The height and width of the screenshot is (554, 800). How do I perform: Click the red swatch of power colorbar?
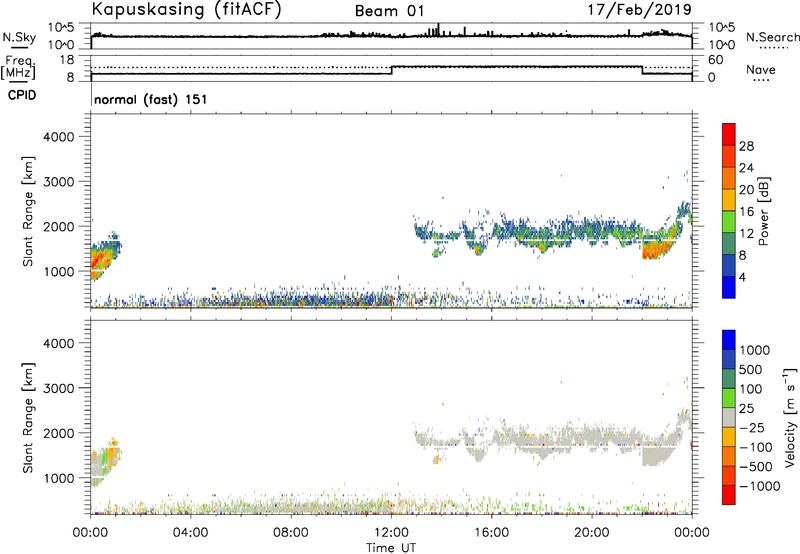(729, 134)
